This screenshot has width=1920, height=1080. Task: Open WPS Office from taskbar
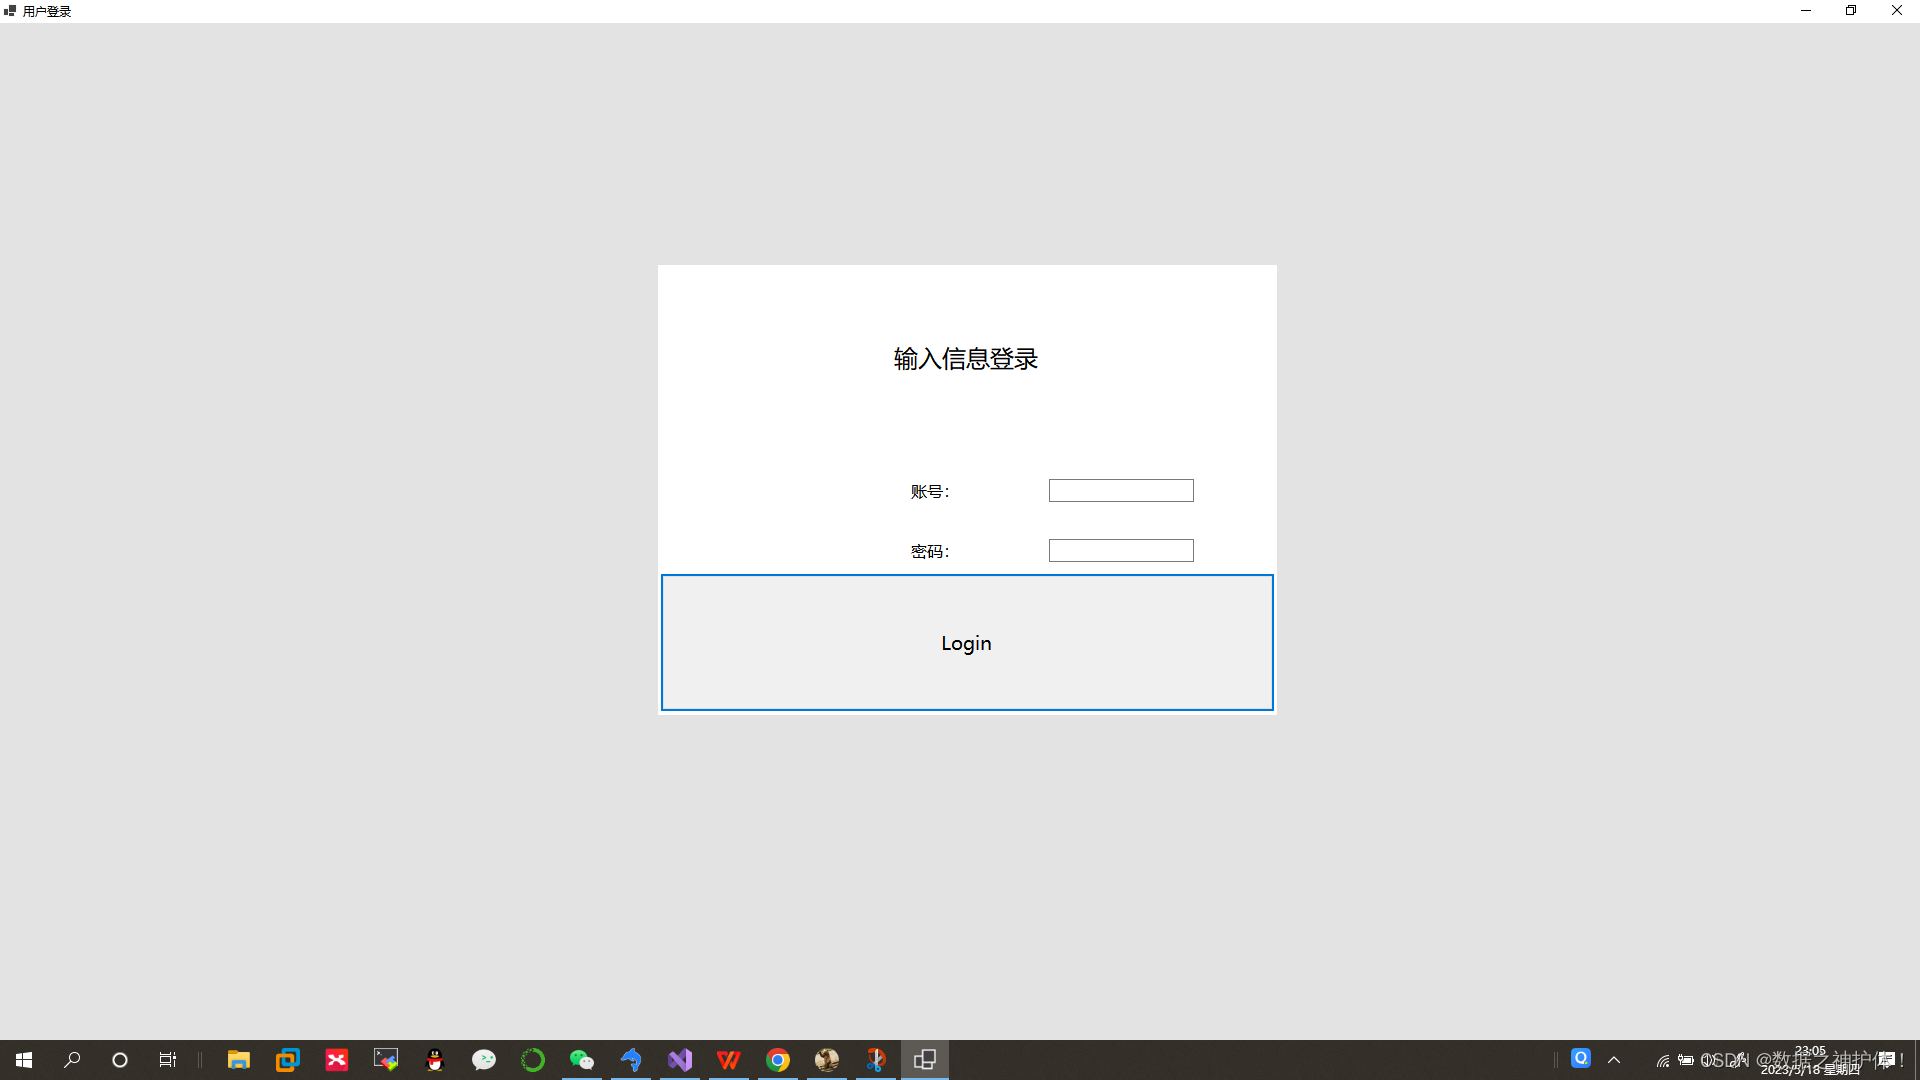tap(729, 1060)
